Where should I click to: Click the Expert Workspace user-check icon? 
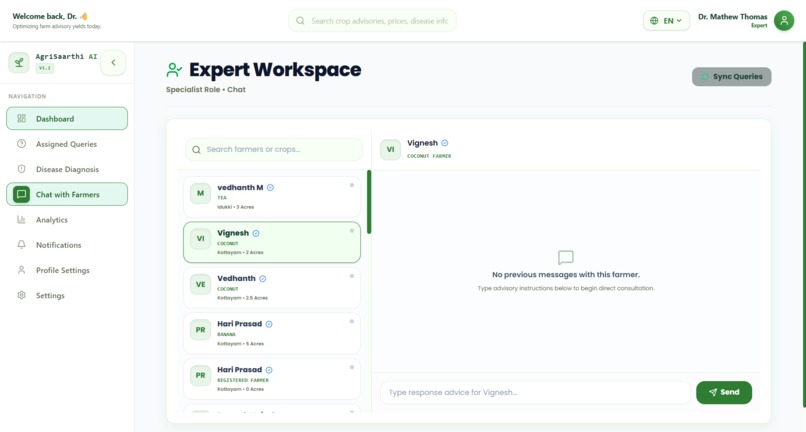[x=174, y=70]
